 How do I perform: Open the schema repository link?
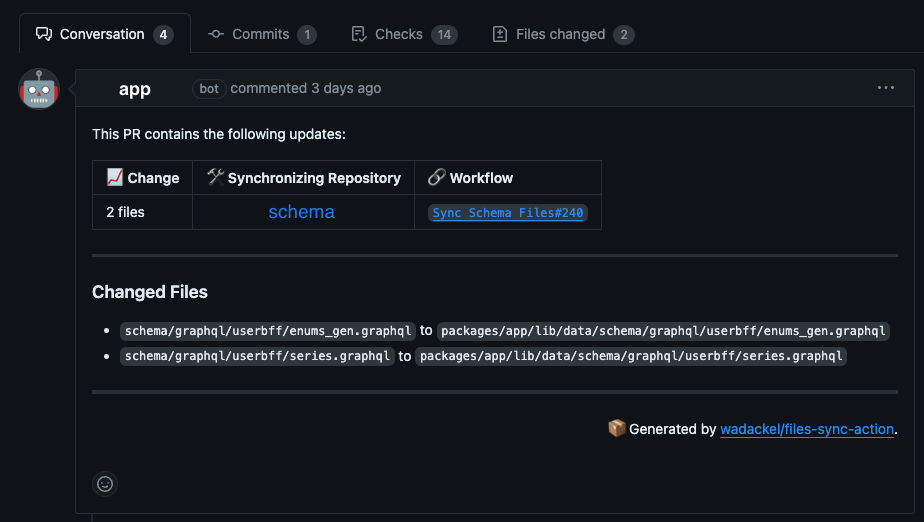pos(302,212)
